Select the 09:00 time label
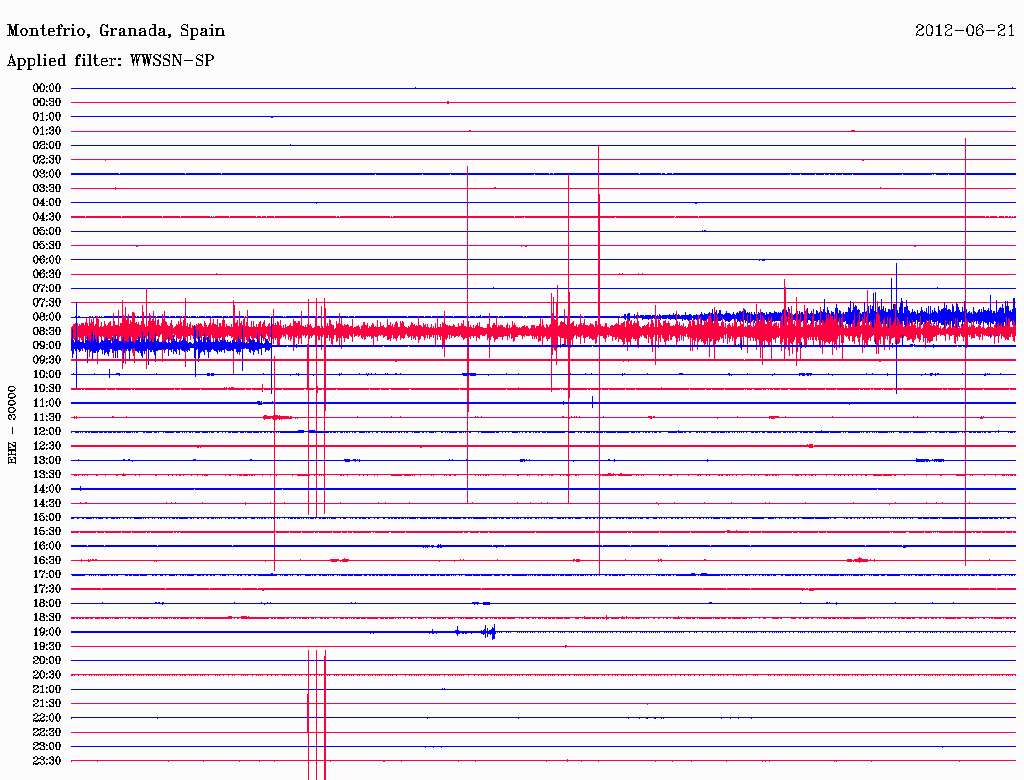This screenshot has height=780, width=1024. point(47,346)
